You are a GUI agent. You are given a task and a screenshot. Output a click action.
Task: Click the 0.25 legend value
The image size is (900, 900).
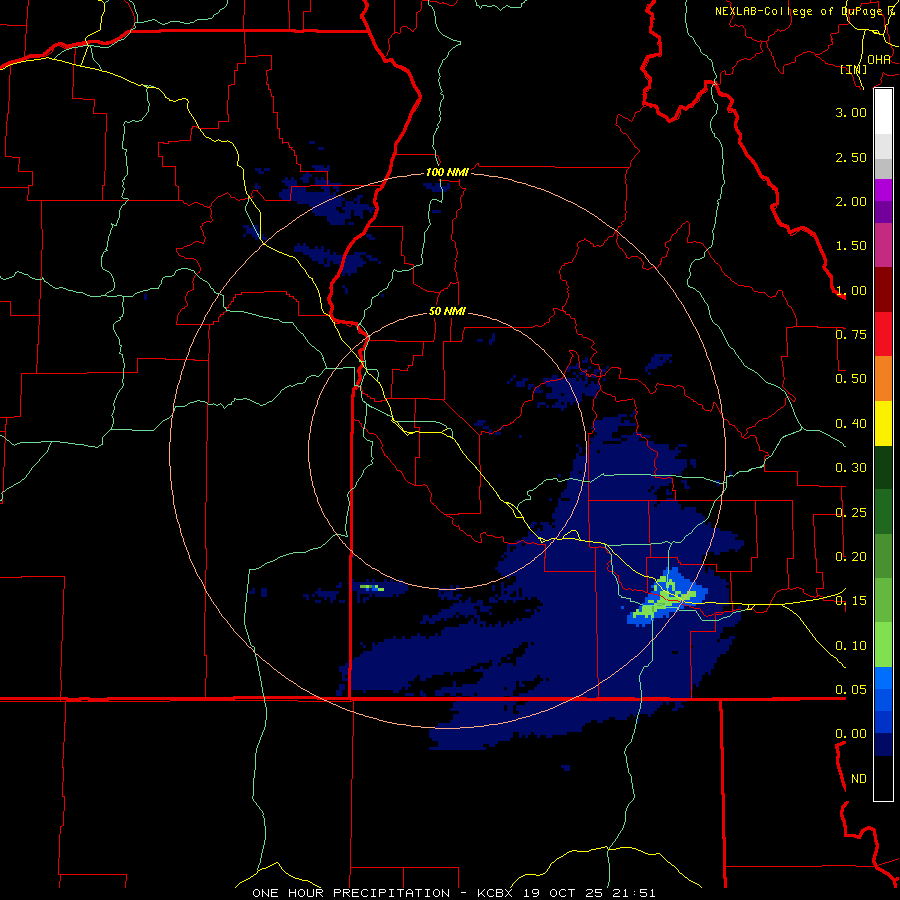pyautogui.click(x=851, y=513)
